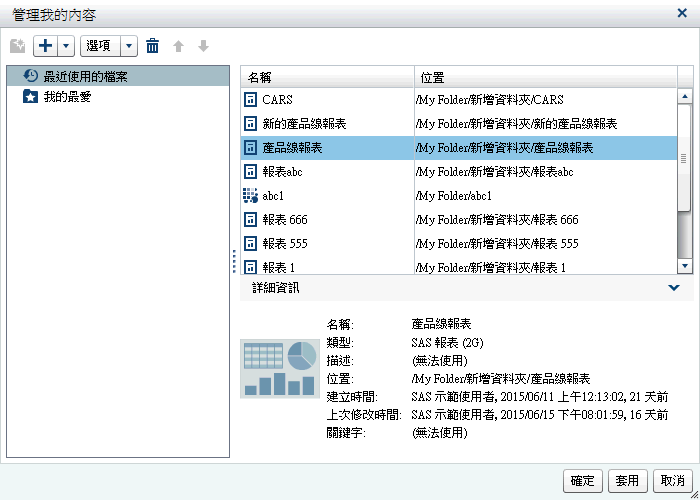700x500 pixels.
Task: Click the 套用 button
Action: pos(627,480)
